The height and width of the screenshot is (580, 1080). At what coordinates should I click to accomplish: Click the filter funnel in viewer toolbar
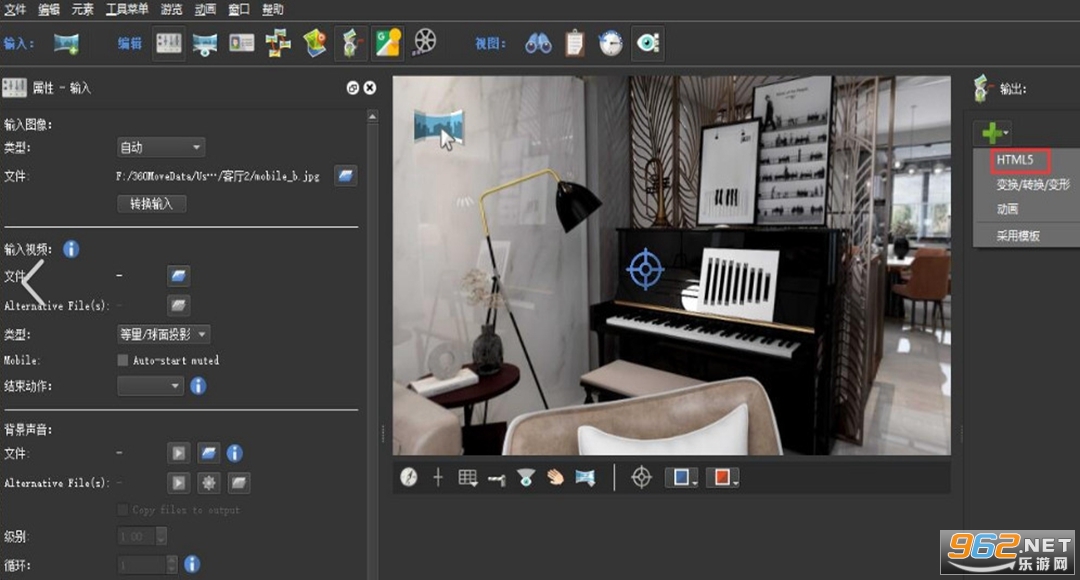(526, 477)
